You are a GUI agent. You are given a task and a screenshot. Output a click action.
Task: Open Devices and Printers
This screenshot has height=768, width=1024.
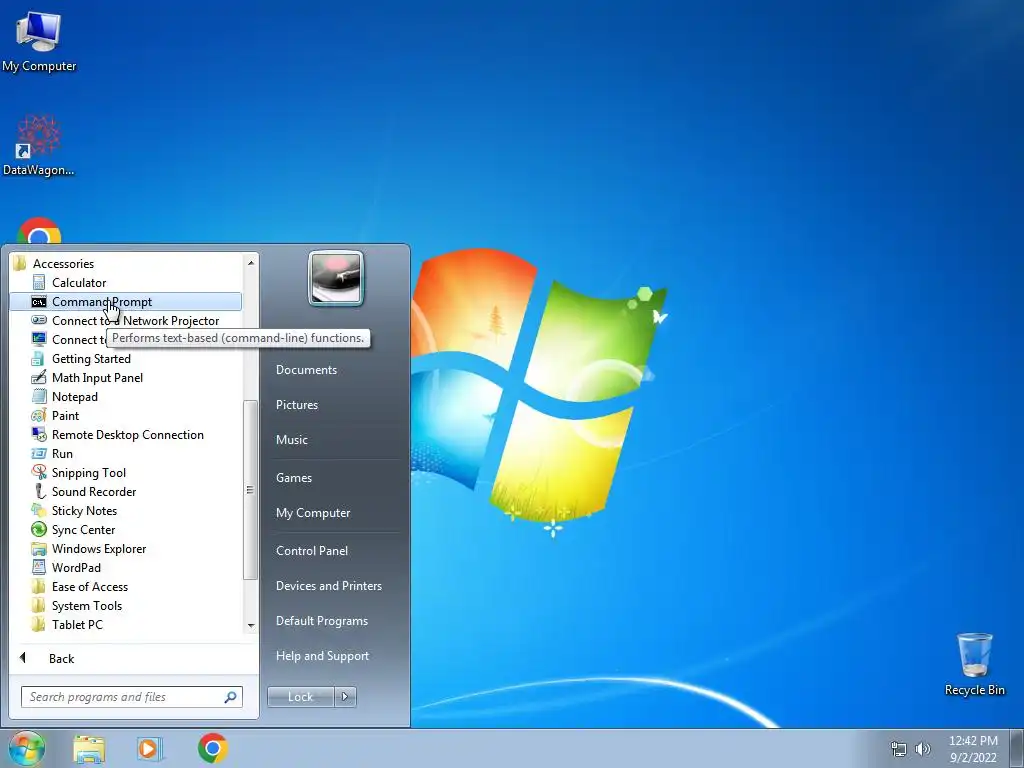(x=328, y=586)
